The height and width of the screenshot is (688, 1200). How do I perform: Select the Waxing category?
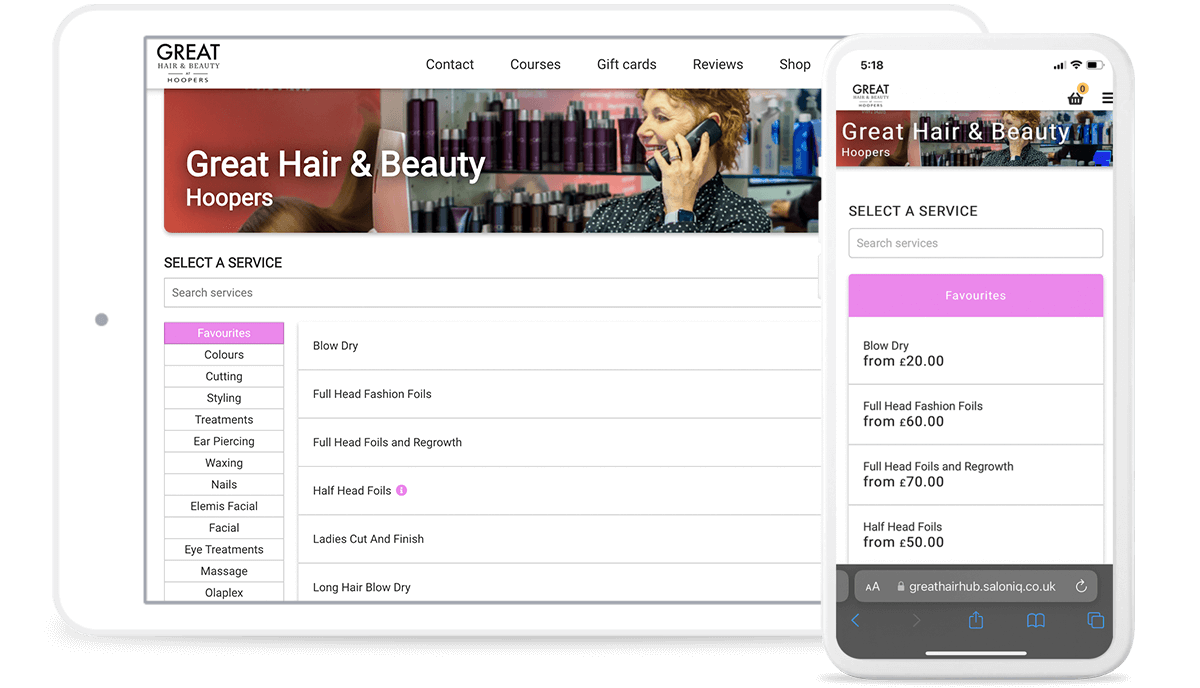pos(224,463)
